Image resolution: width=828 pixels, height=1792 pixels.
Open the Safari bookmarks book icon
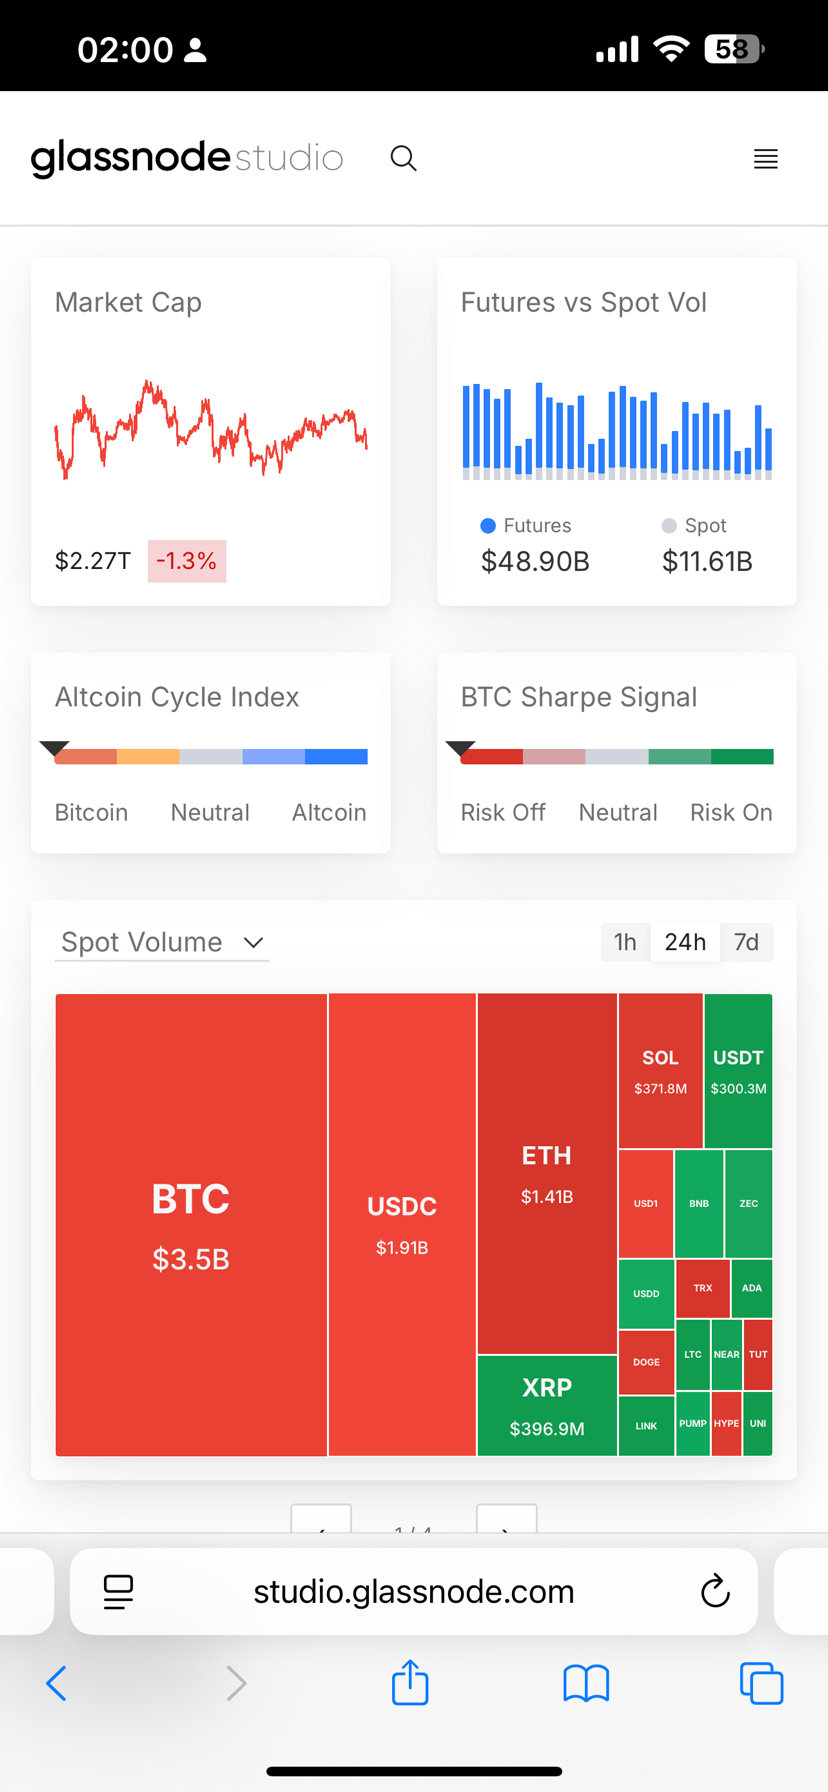(x=586, y=1684)
